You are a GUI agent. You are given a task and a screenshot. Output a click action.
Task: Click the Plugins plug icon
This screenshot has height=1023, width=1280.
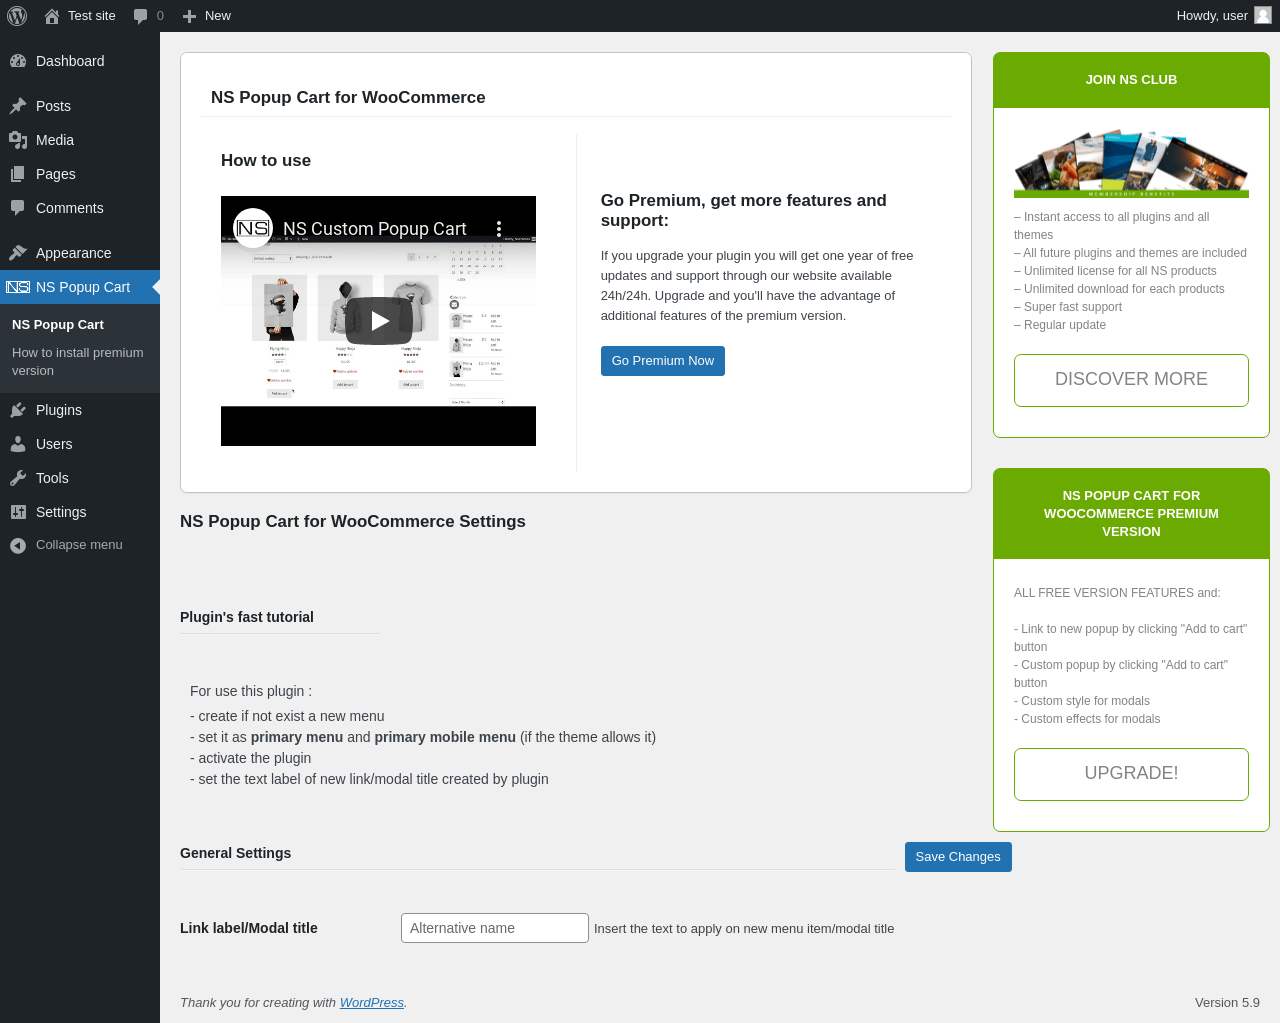point(18,410)
